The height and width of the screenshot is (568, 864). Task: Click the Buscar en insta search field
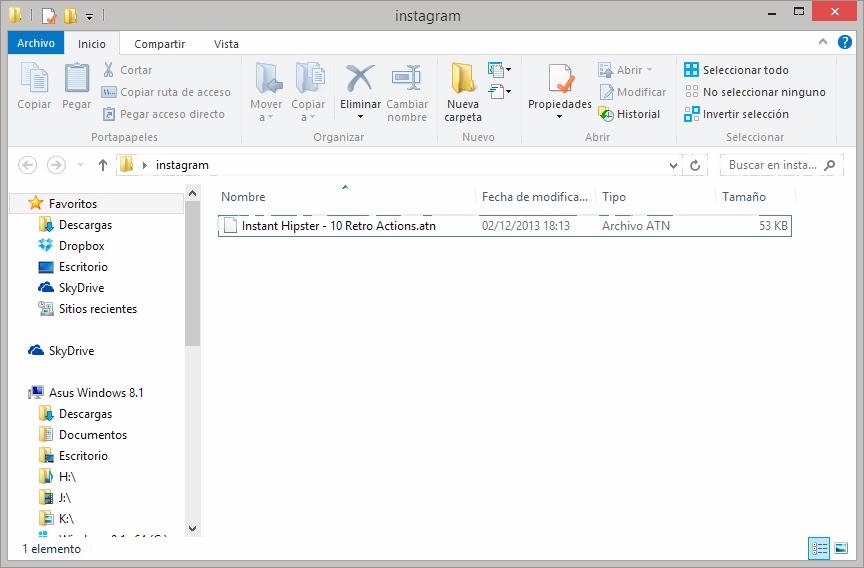[x=781, y=165]
